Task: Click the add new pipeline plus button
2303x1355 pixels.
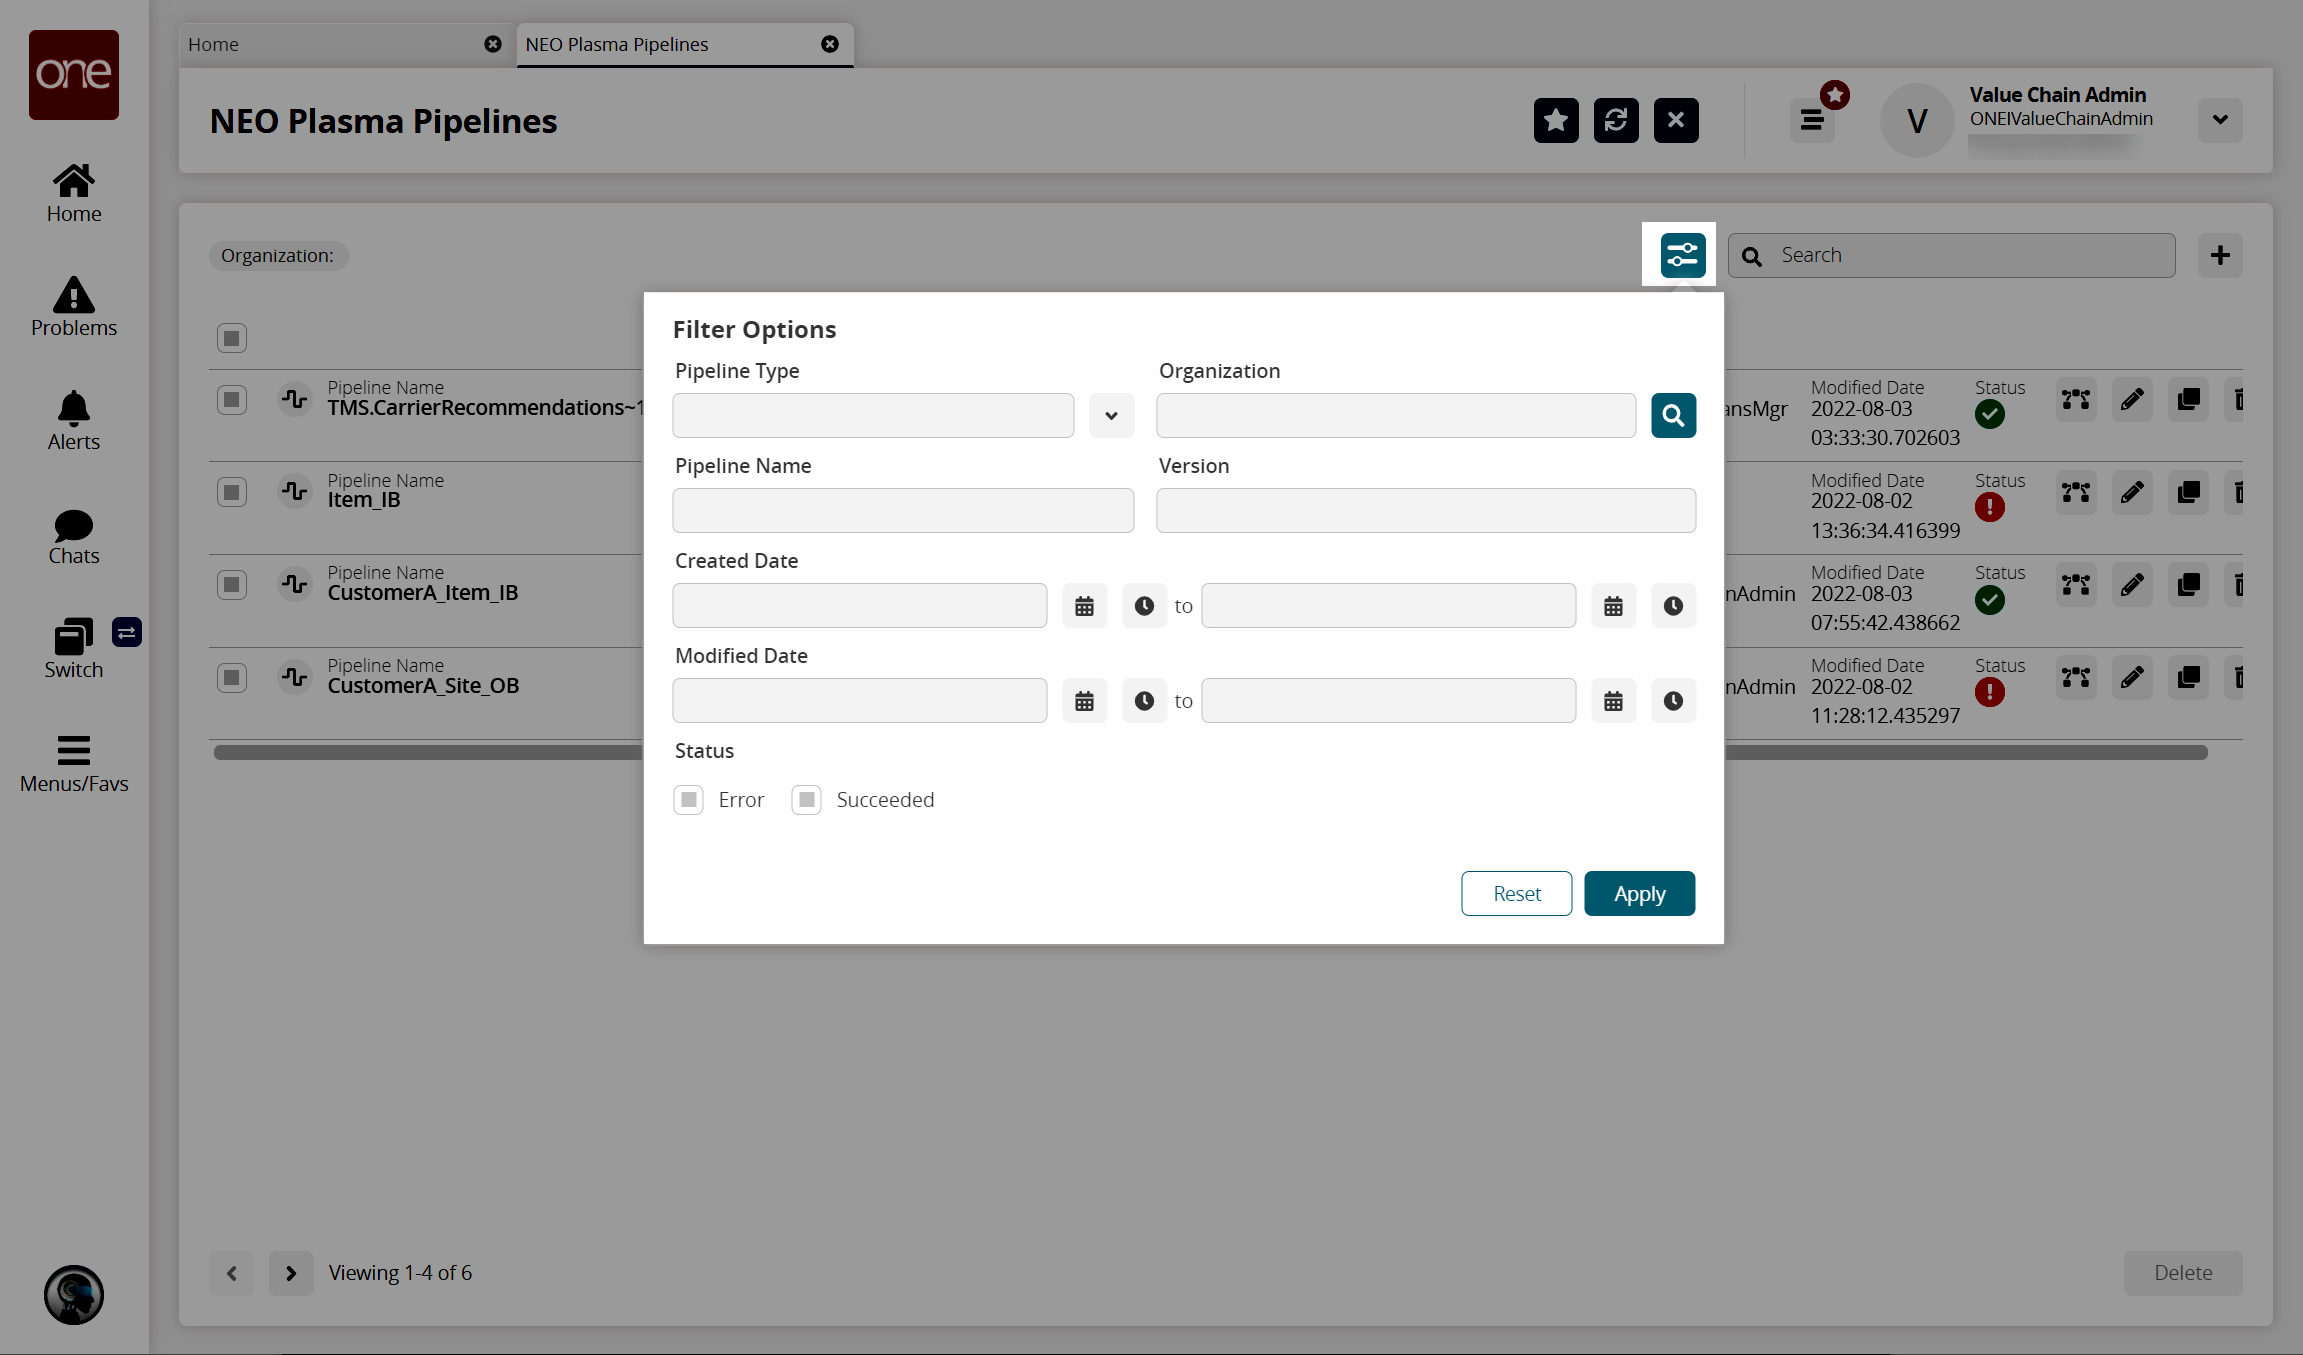Action: [x=2221, y=255]
